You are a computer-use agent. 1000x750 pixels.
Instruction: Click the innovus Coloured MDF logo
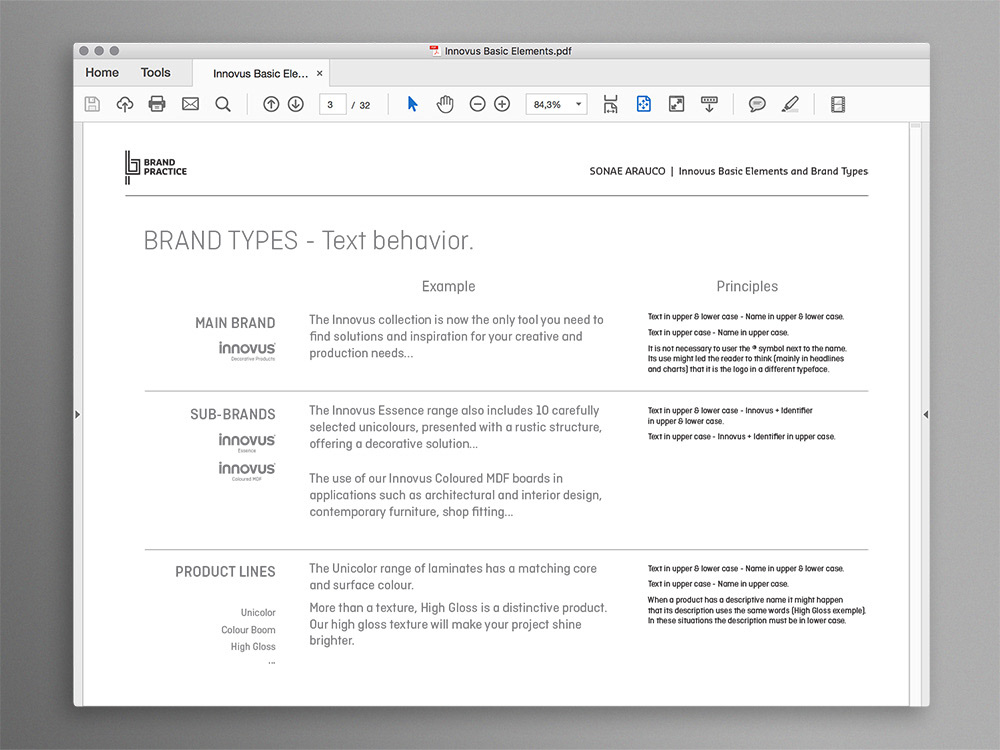(247, 471)
